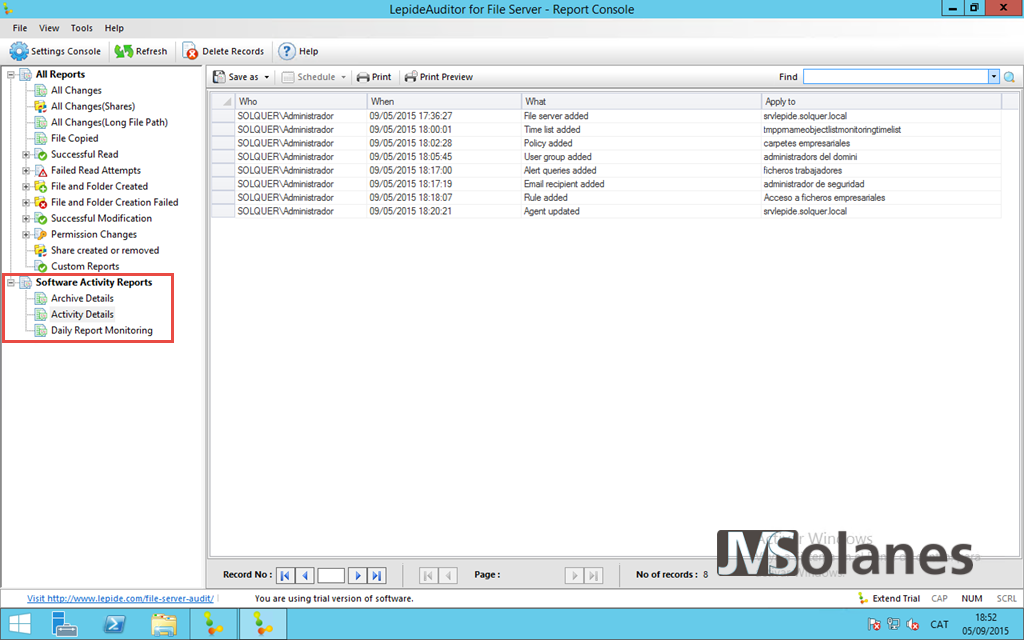The height and width of the screenshot is (640, 1024).
Task: Click the timestamp '09/05/2015 18:20:21'
Action: [410, 212]
